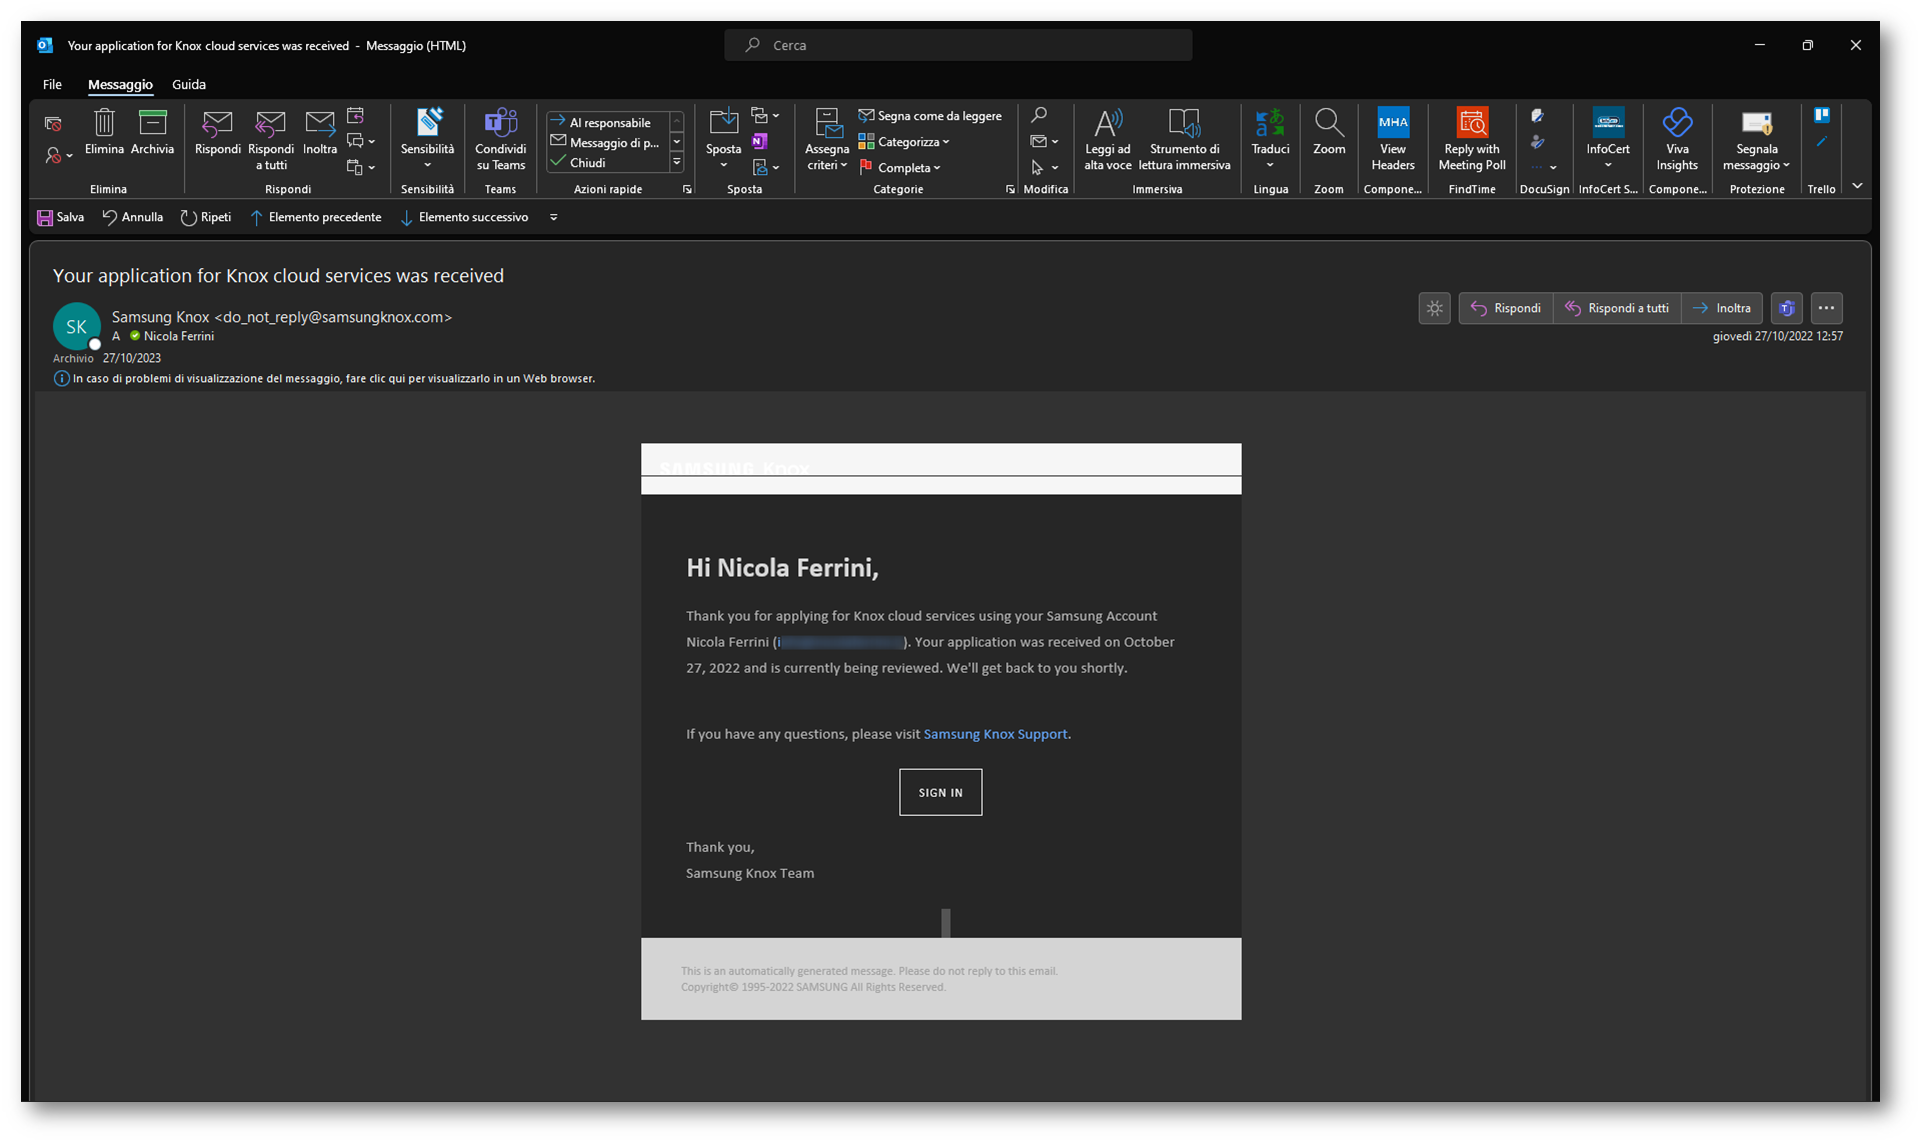Select the Messaggio tab
The image size is (1922, 1144).
[120, 85]
